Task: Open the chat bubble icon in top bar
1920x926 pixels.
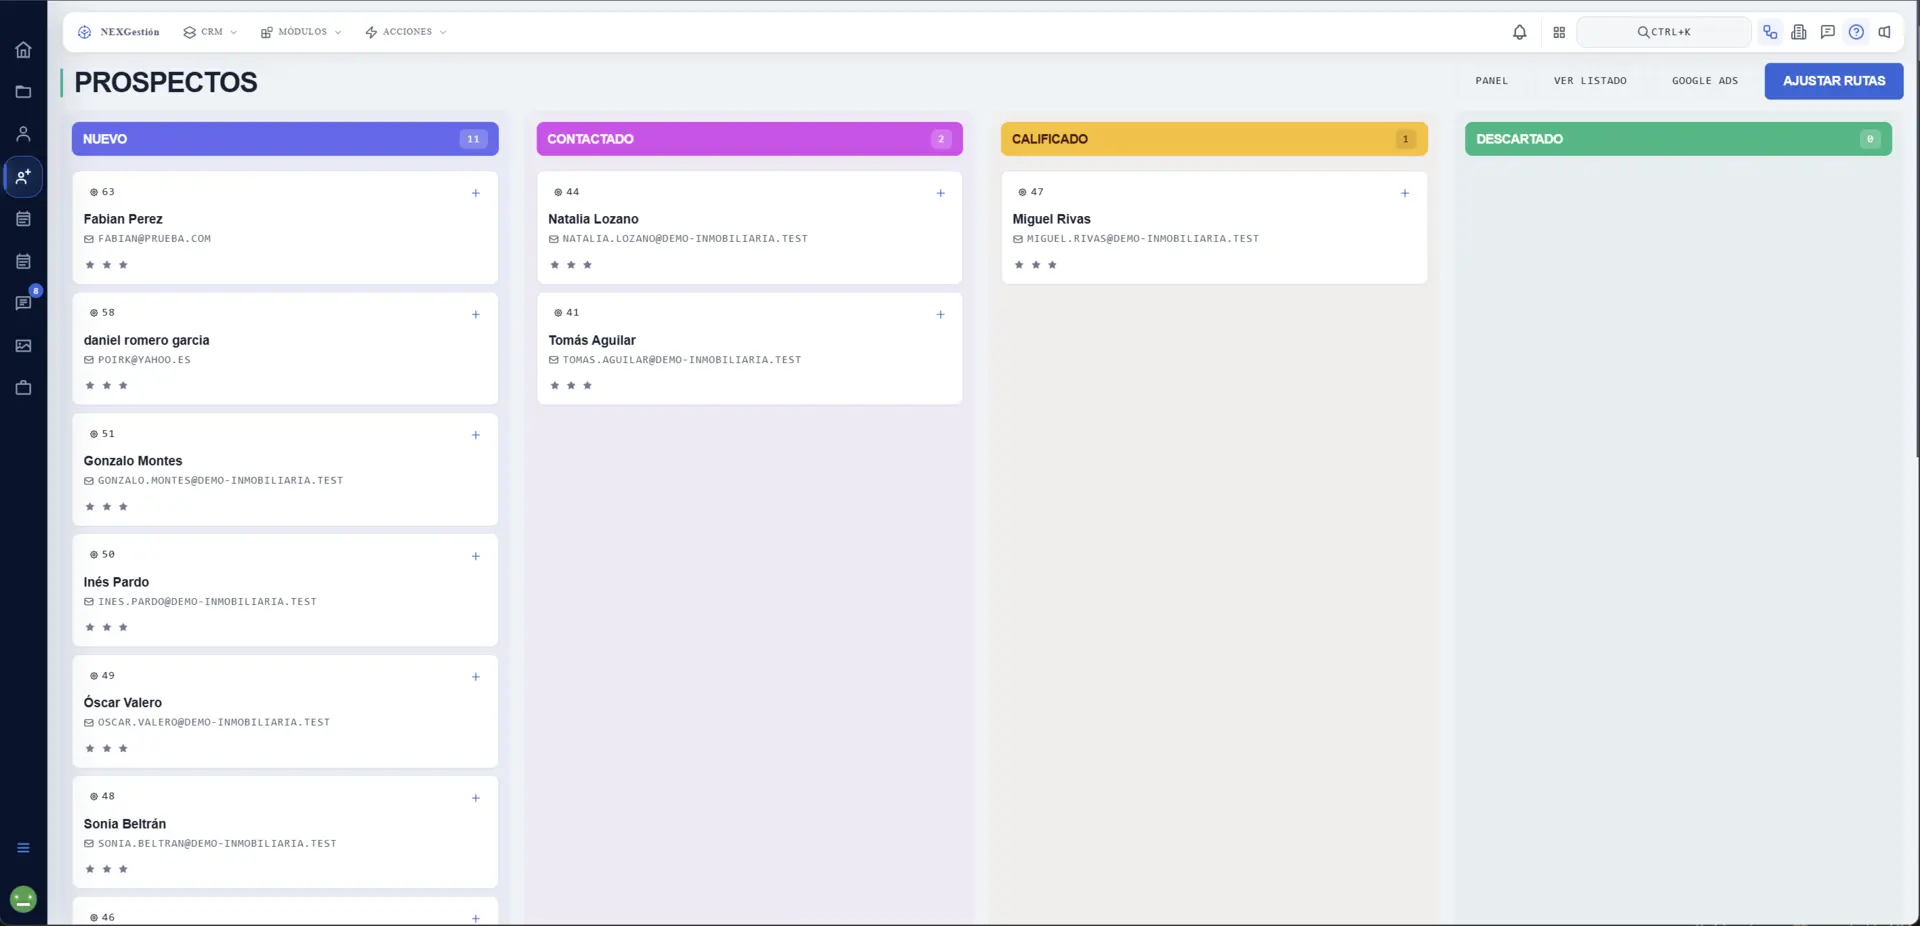Action: (1827, 32)
